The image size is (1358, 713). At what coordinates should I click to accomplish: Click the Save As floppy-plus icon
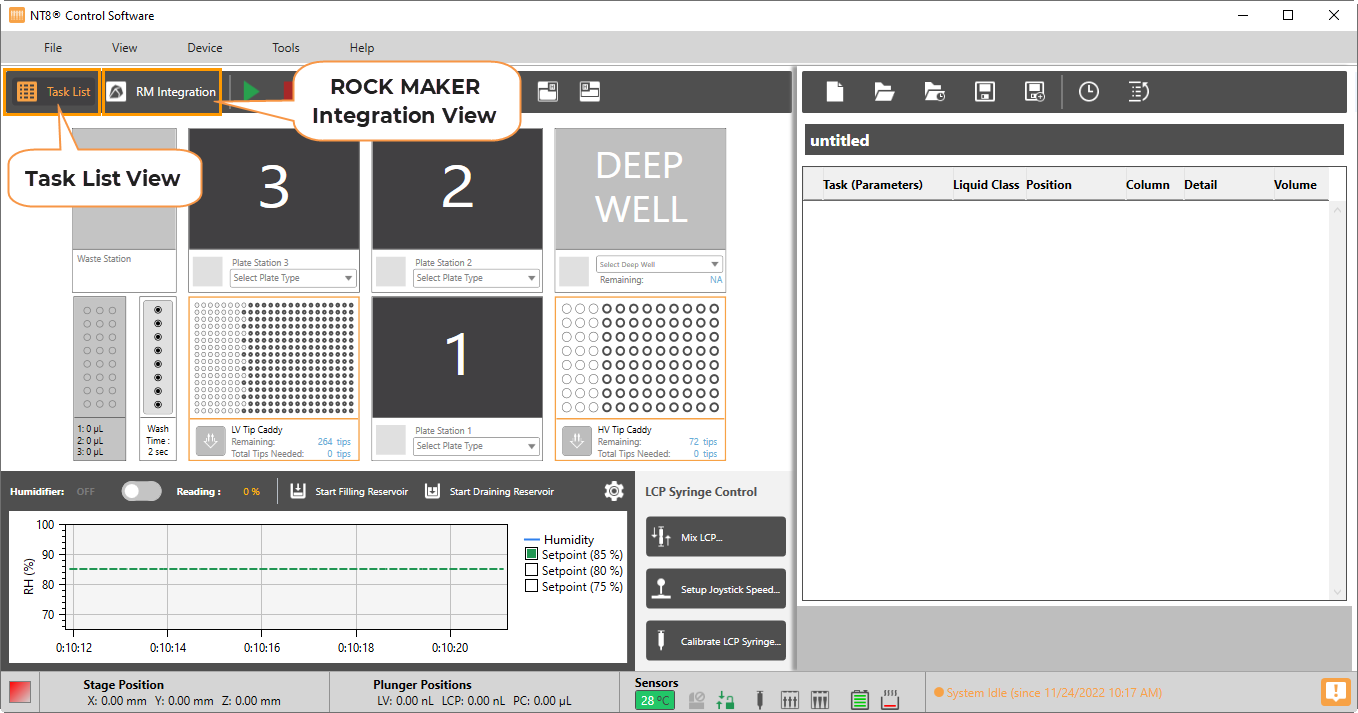1035,92
